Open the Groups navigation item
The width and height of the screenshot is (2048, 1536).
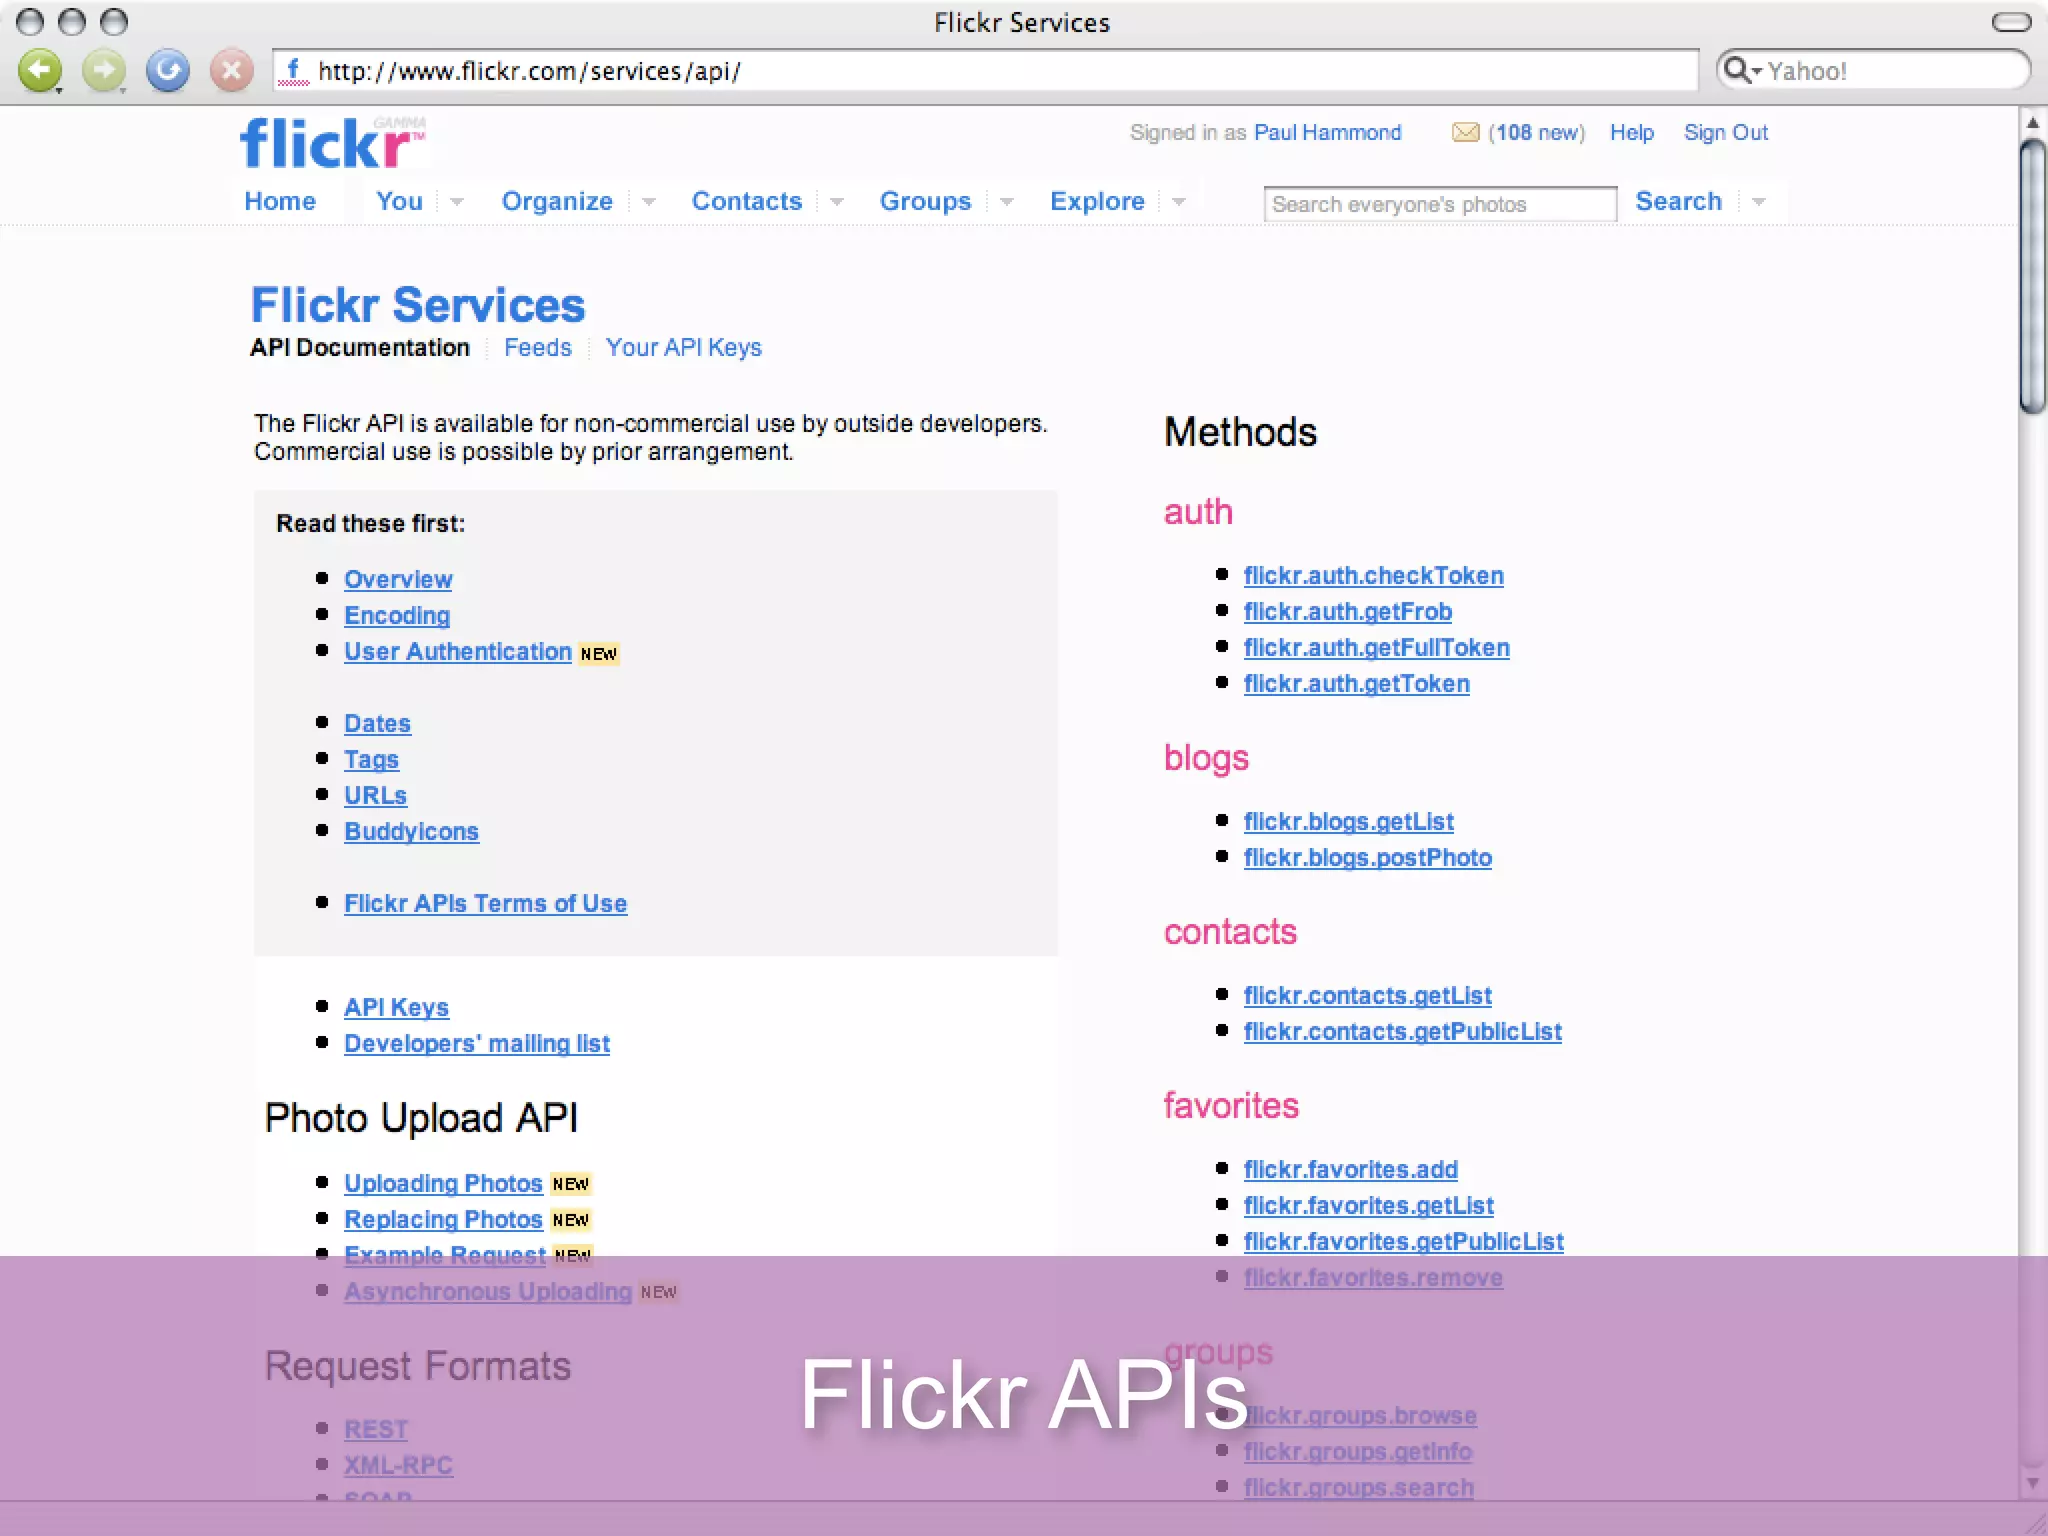925,201
